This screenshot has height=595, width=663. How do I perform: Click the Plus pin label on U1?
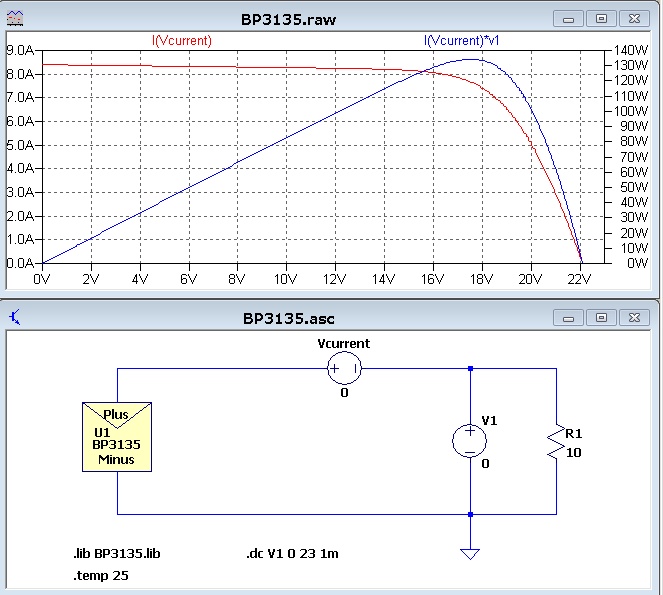(115, 414)
